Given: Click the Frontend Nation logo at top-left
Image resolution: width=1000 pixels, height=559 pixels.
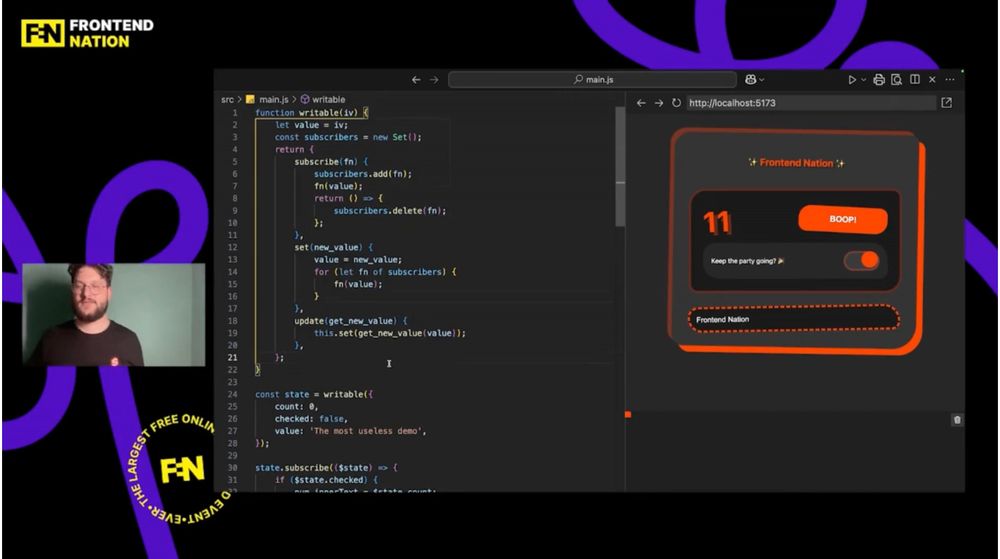Looking at the screenshot, I should click(x=87, y=33).
